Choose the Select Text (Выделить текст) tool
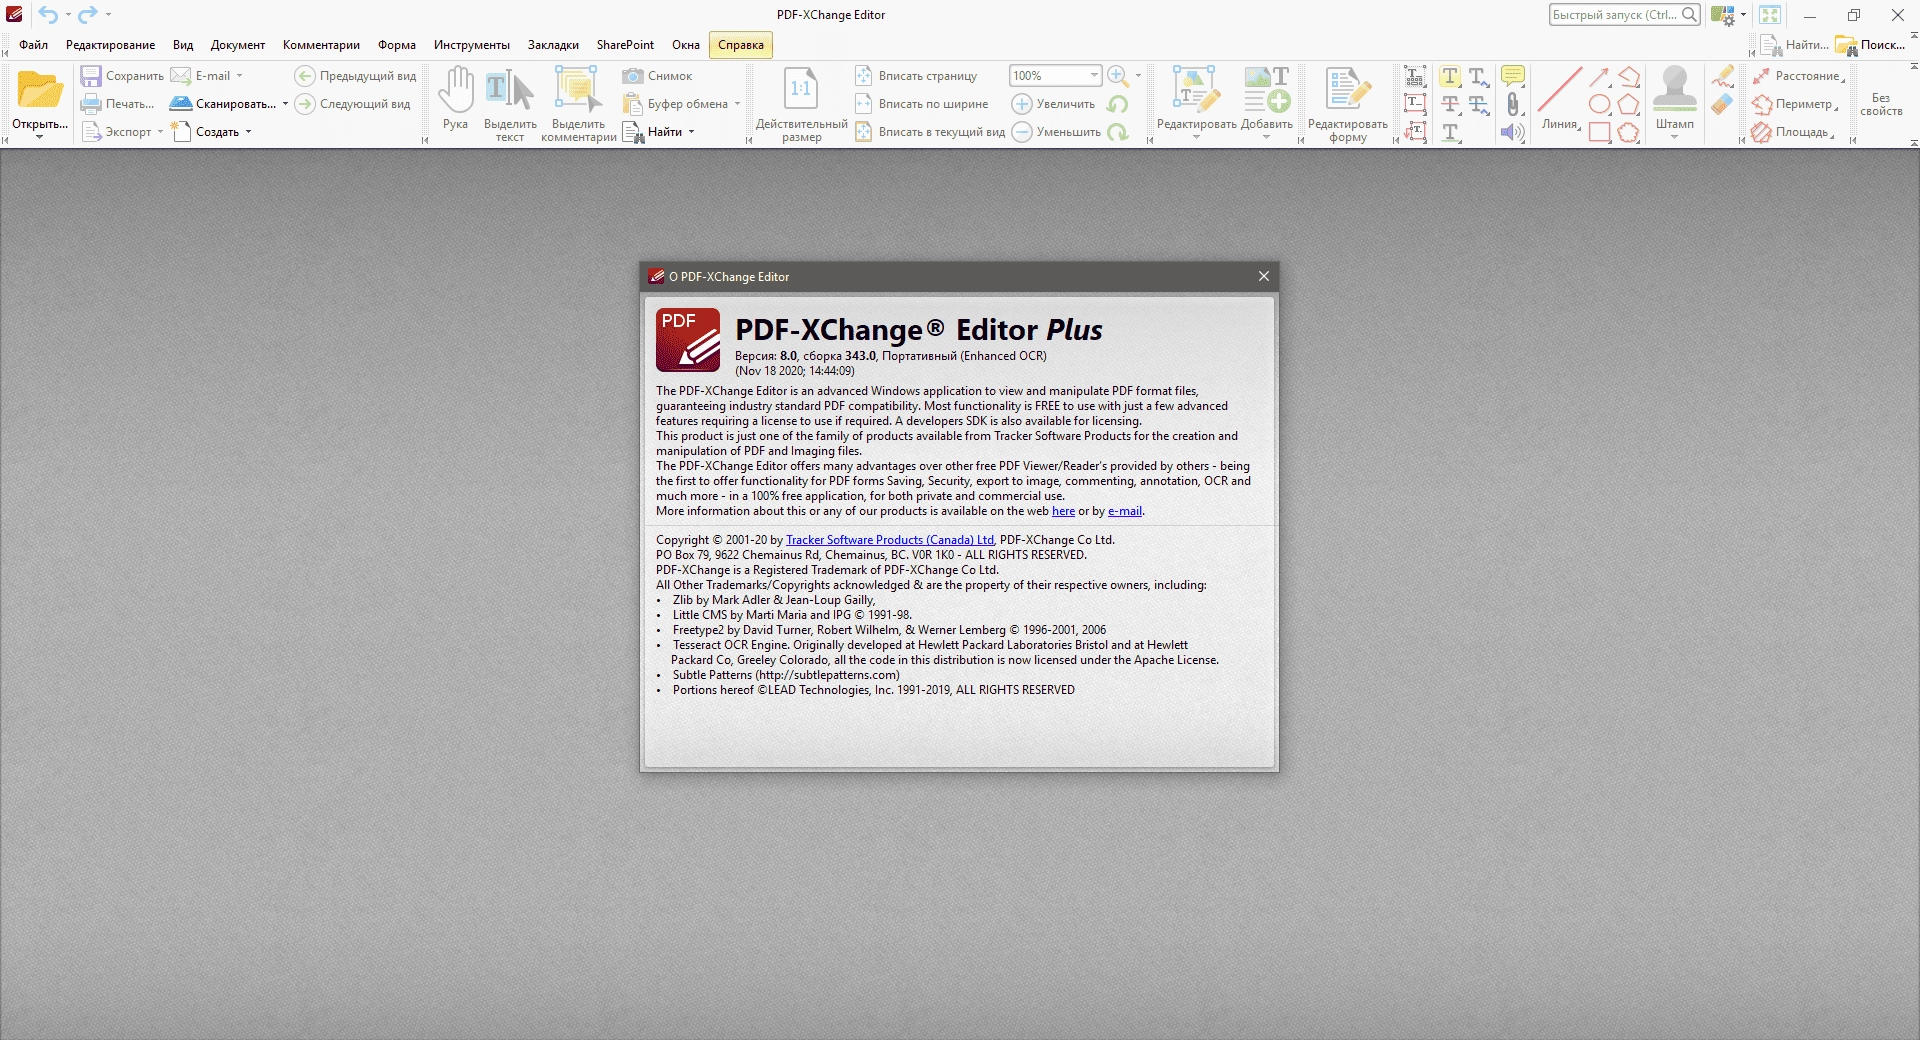 click(x=510, y=104)
